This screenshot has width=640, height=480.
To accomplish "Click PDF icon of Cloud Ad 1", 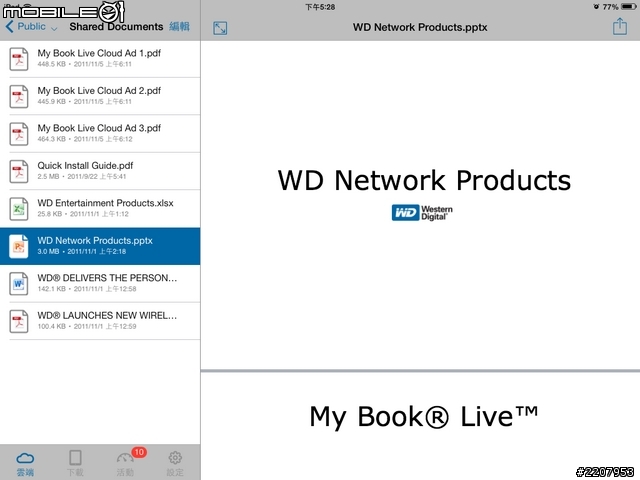I will pos(19,59).
